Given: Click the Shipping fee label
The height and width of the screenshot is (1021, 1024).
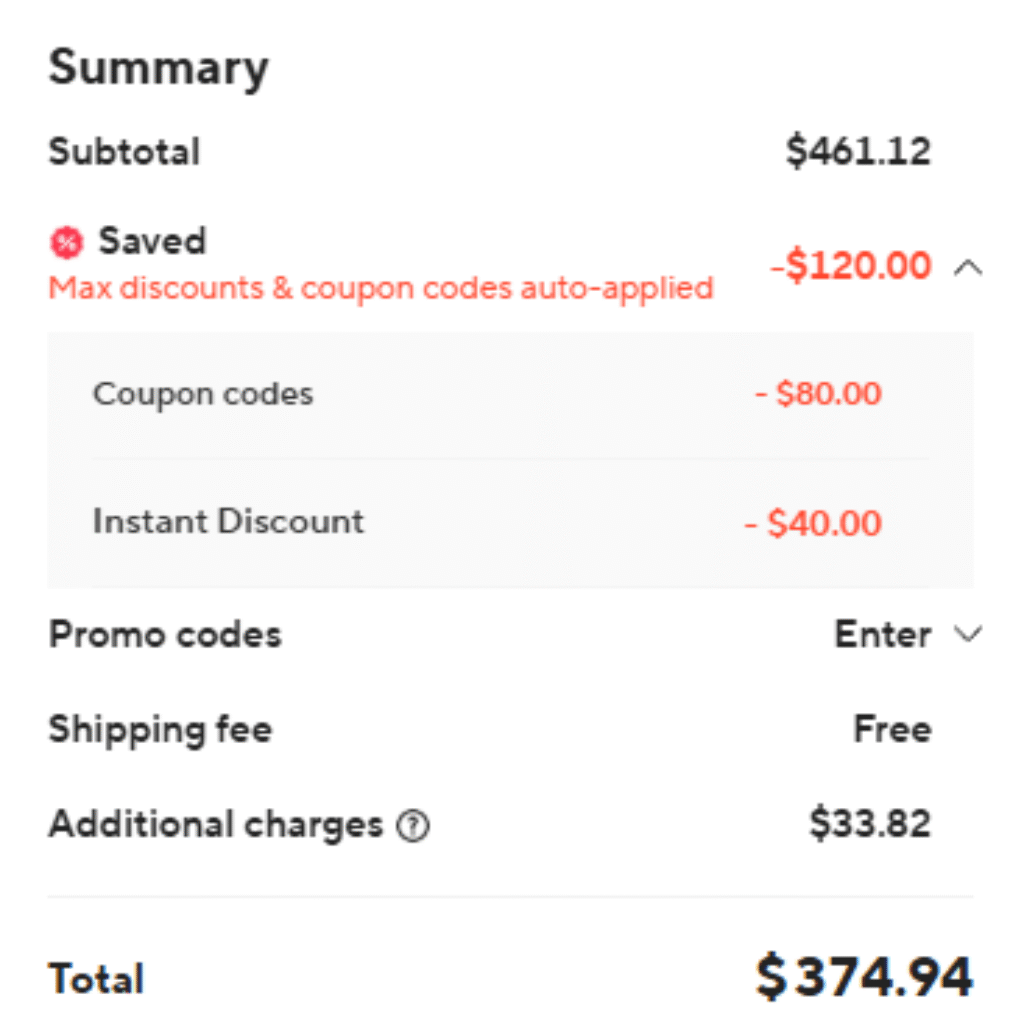Looking at the screenshot, I should [x=160, y=729].
